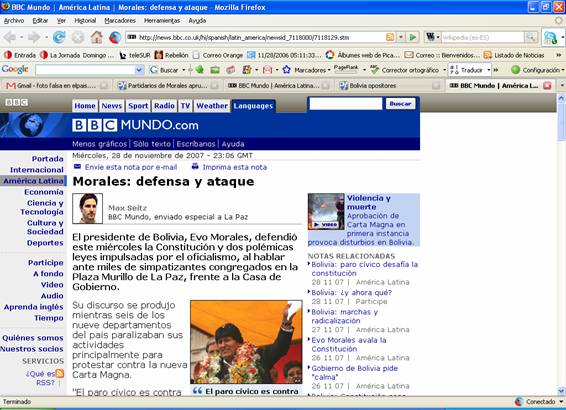Click the BBC Sport navigation tab

pos(138,106)
